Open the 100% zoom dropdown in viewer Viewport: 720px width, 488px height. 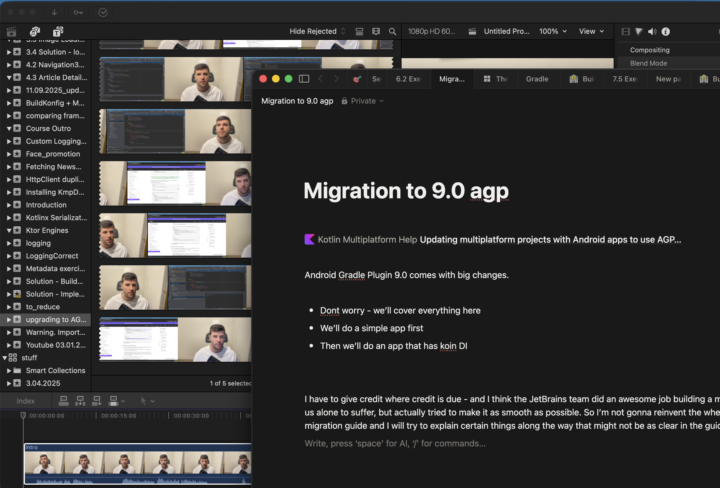[x=553, y=31]
